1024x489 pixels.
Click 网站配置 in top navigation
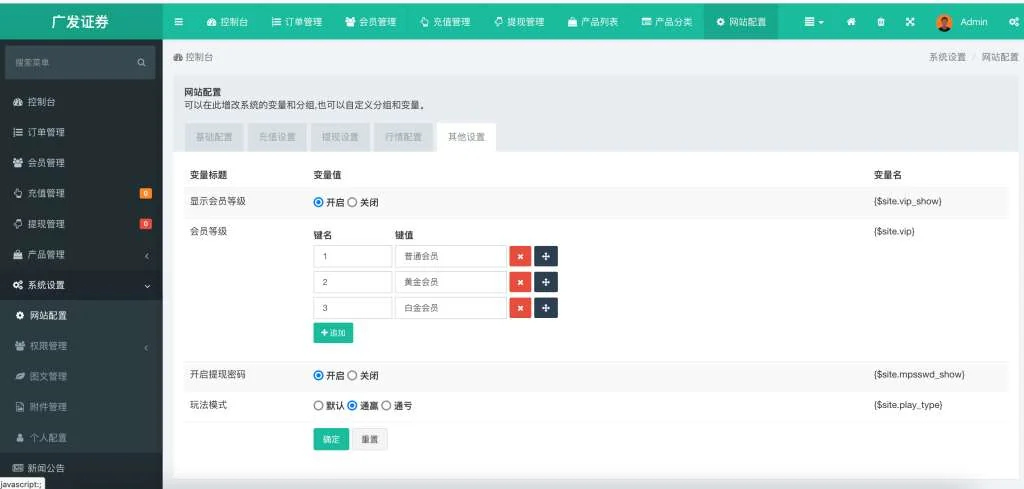coord(741,22)
